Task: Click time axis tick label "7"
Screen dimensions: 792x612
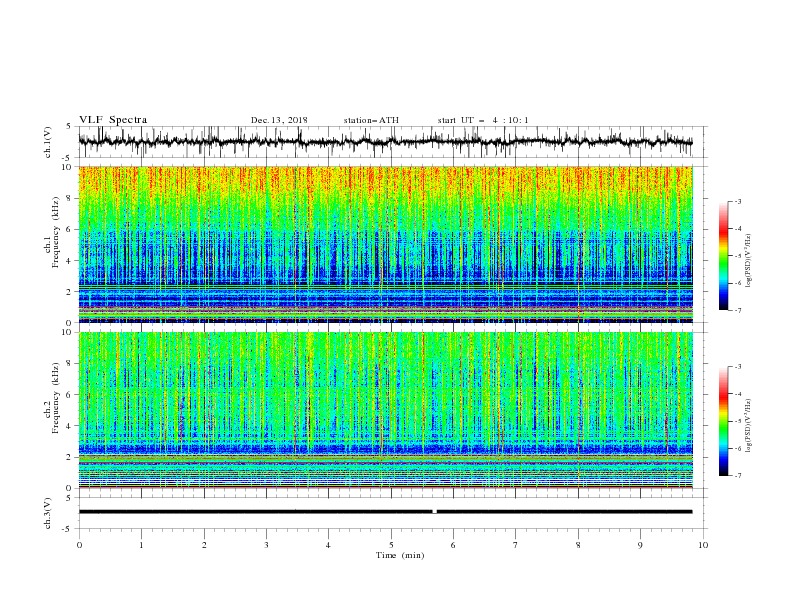Action: 516,545
